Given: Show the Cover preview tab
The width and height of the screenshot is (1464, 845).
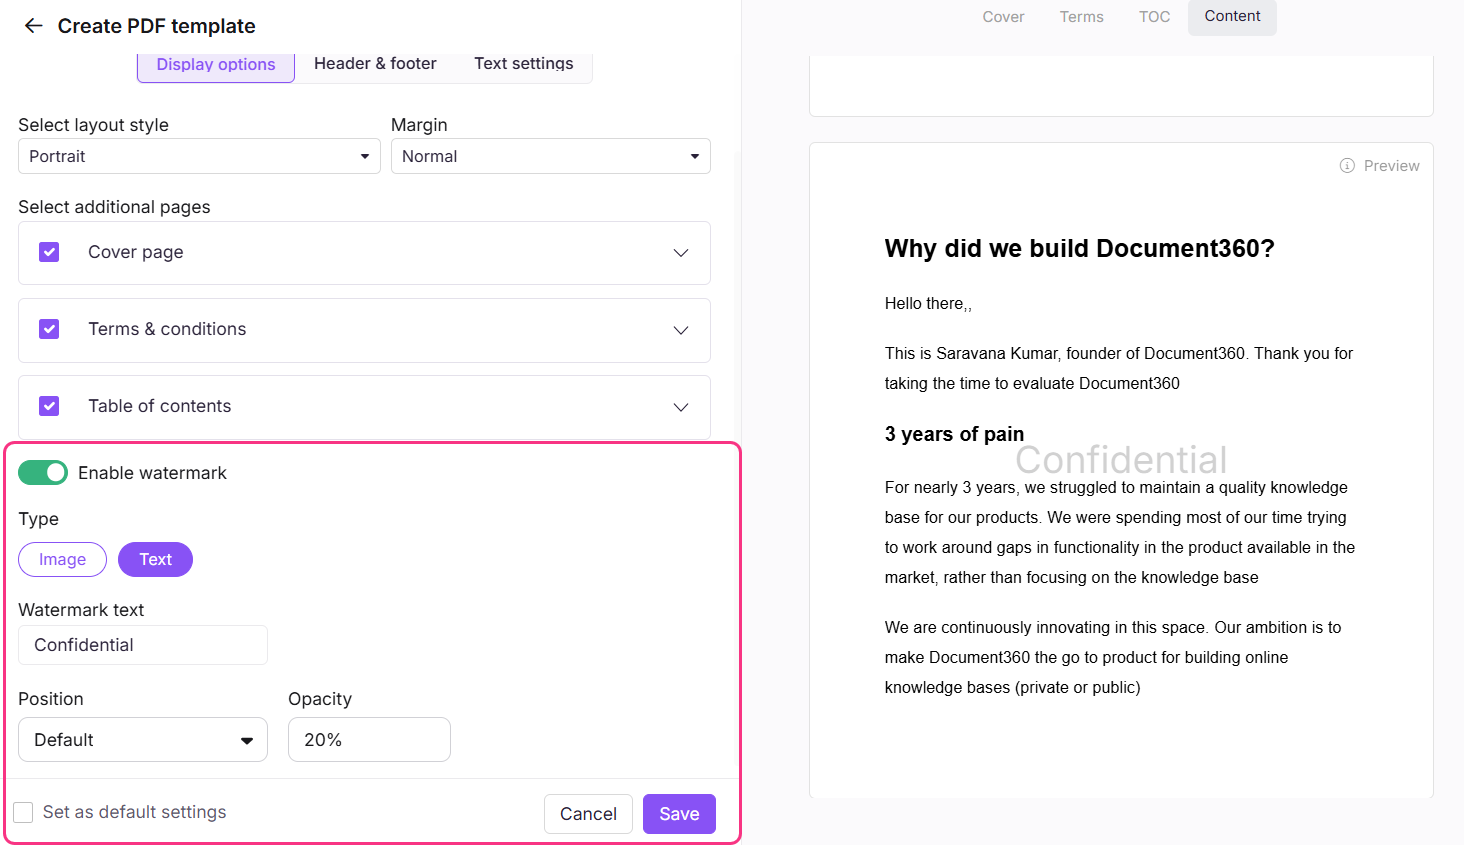Looking at the screenshot, I should (1003, 17).
